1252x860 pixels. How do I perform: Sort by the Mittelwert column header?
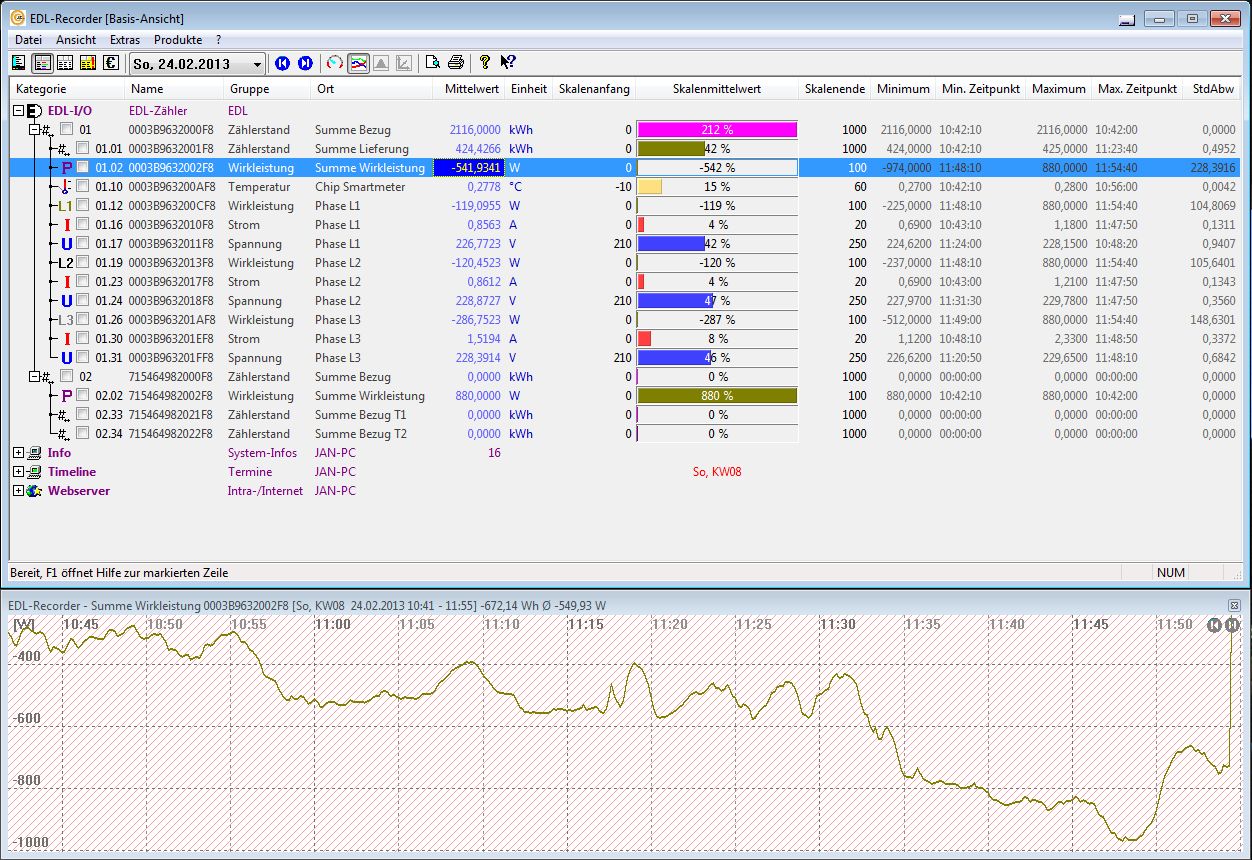pyautogui.click(x=471, y=89)
